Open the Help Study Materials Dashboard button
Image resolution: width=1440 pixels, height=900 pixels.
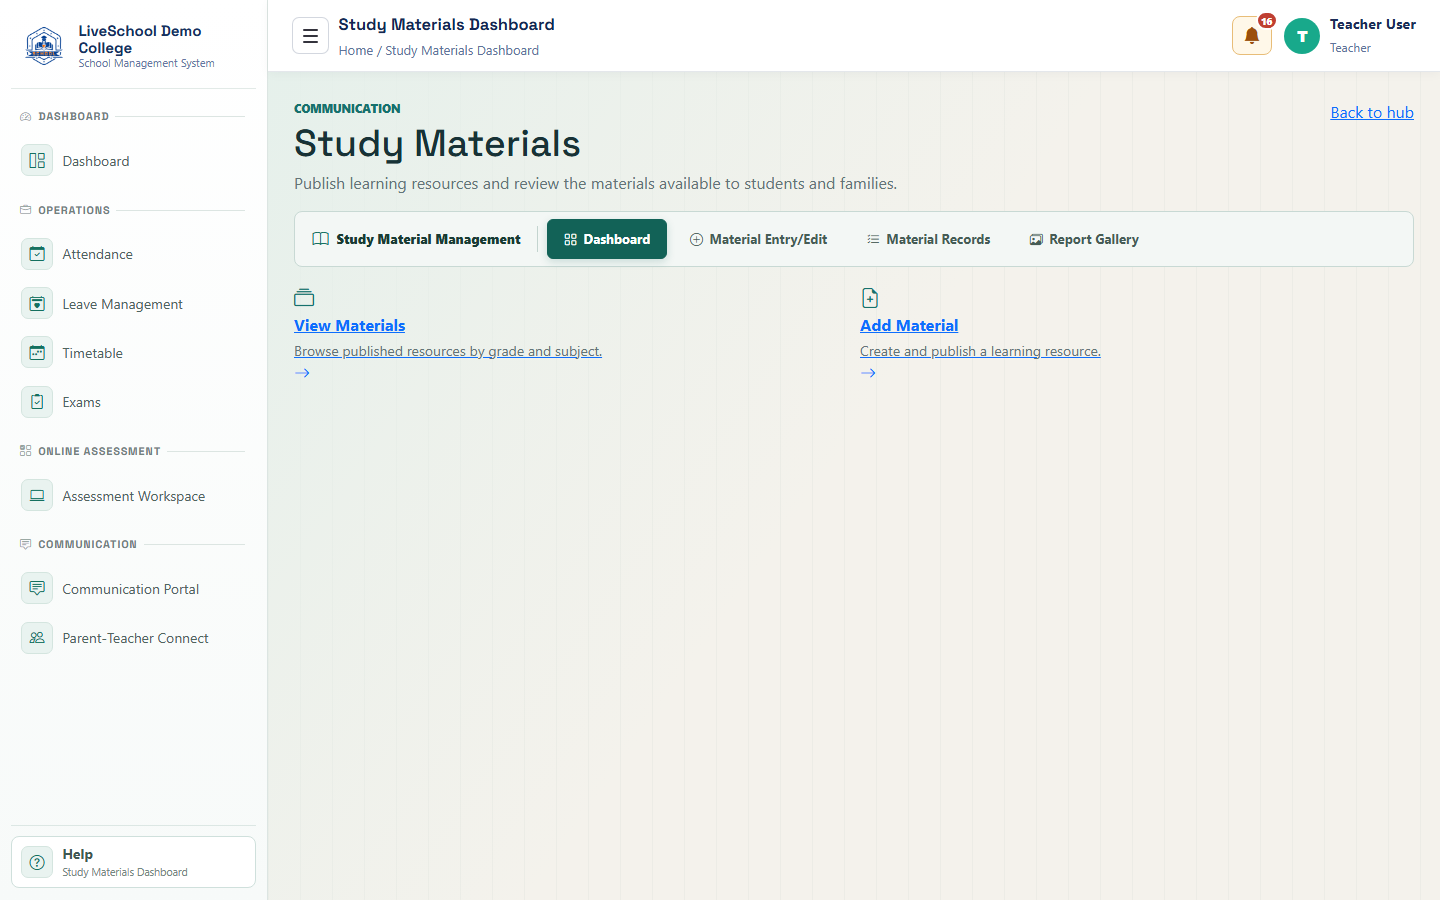point(133,862)
